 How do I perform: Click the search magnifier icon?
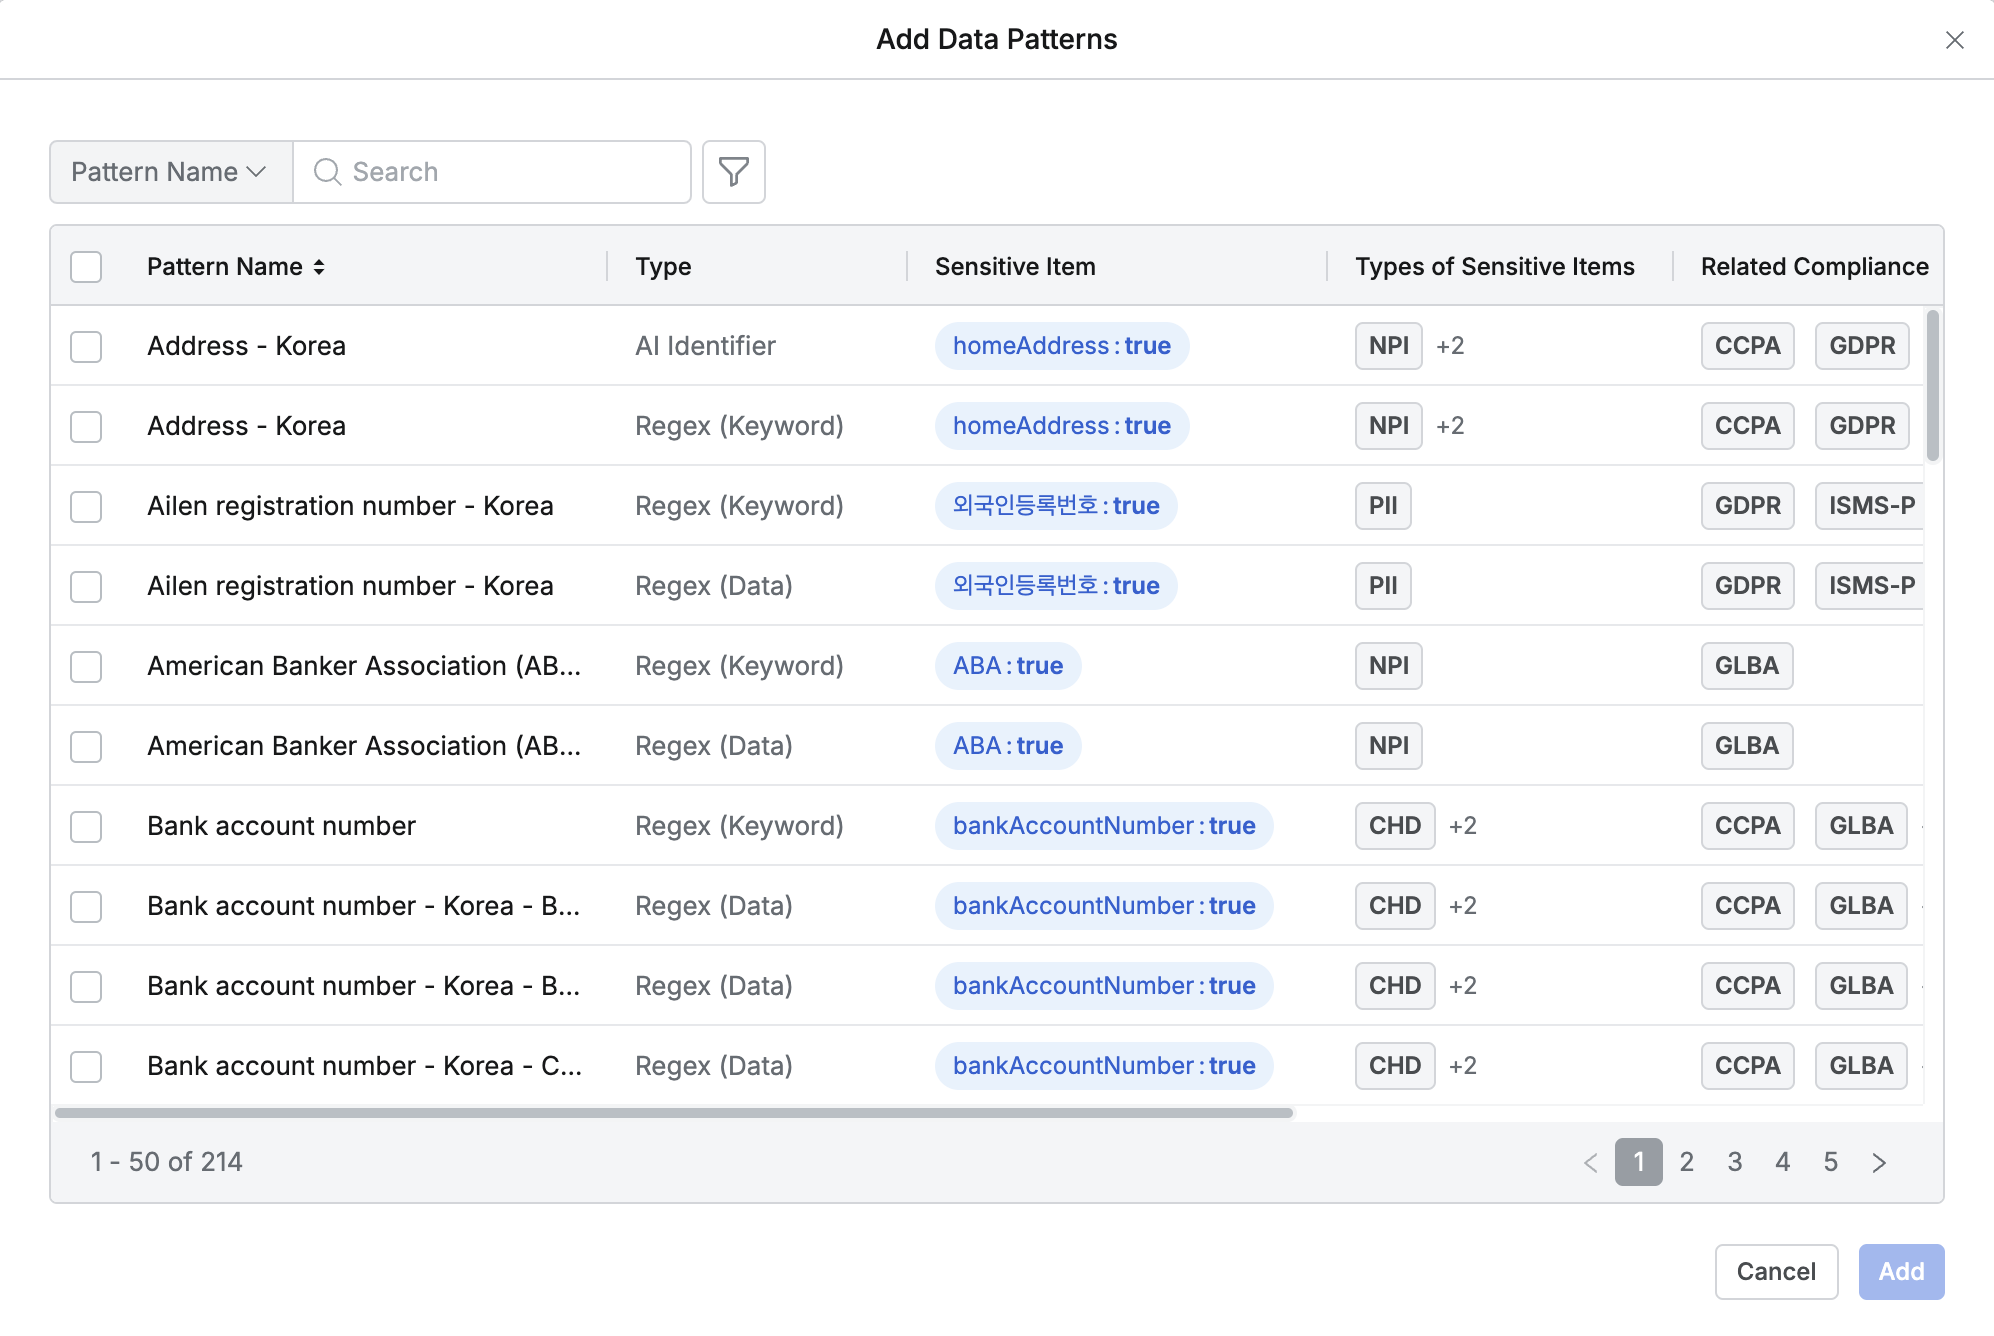(327, 172)
